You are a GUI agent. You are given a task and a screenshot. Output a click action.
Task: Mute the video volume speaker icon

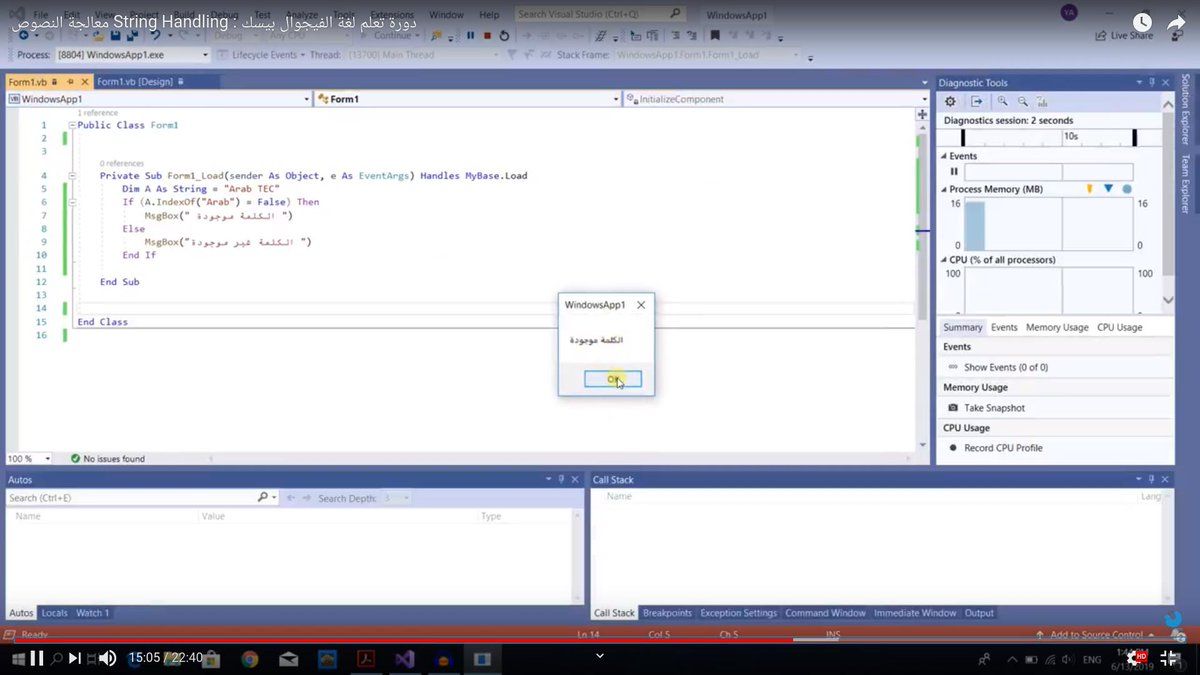coord(107,657)
